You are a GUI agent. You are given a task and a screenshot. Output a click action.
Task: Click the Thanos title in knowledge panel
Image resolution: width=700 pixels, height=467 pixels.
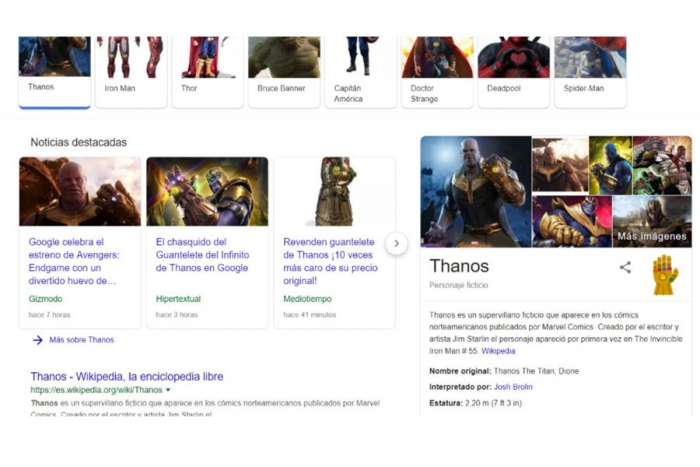459,266
